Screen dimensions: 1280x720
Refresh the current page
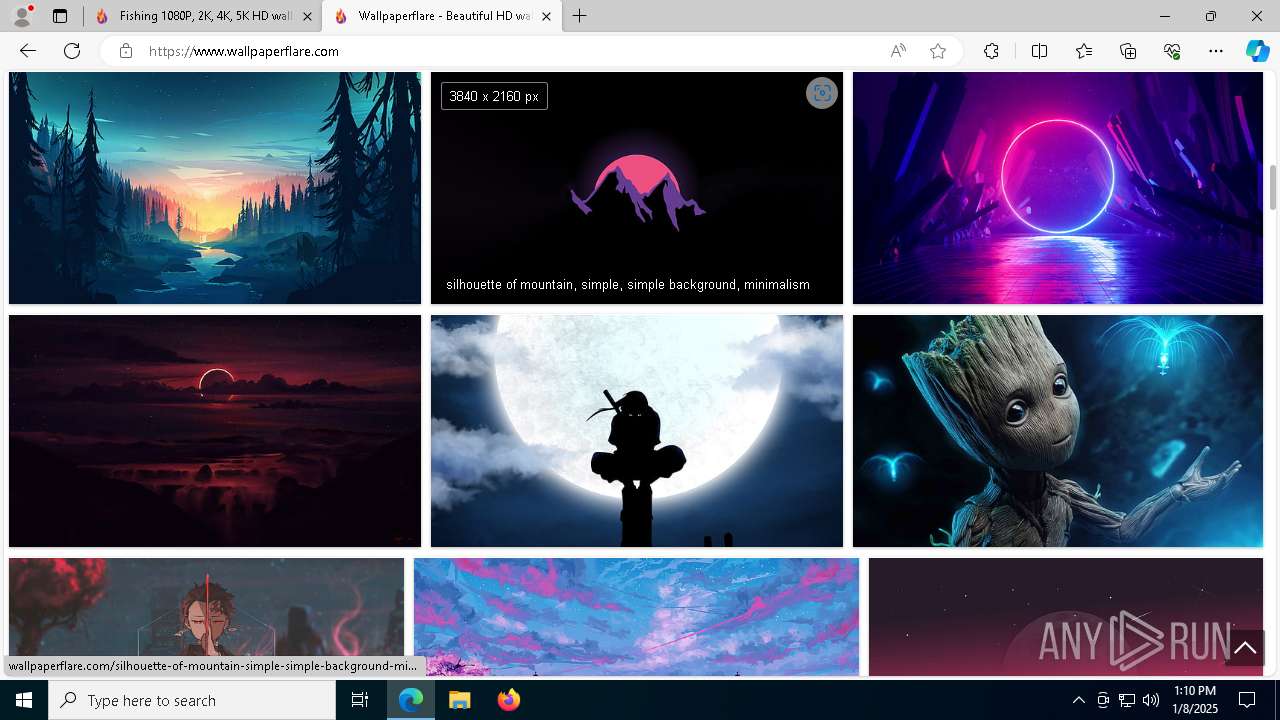72,51
